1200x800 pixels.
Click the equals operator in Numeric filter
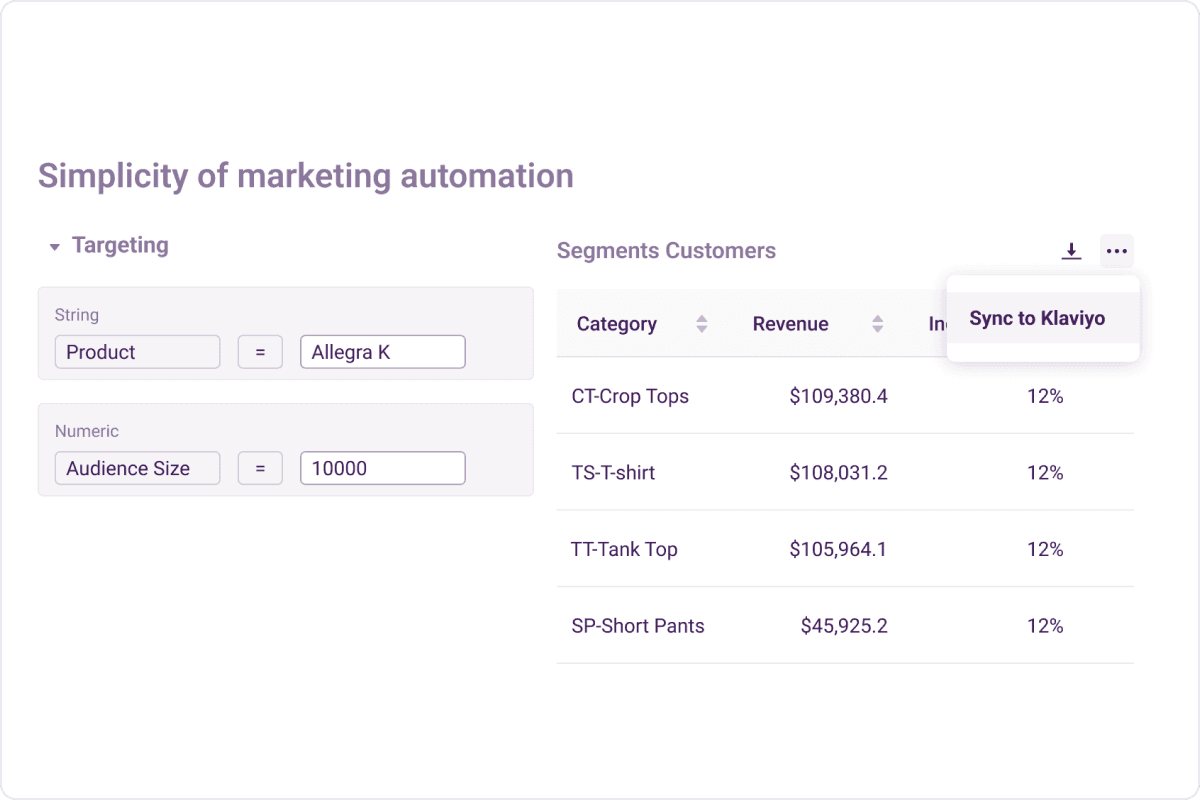tap(260, 467)
